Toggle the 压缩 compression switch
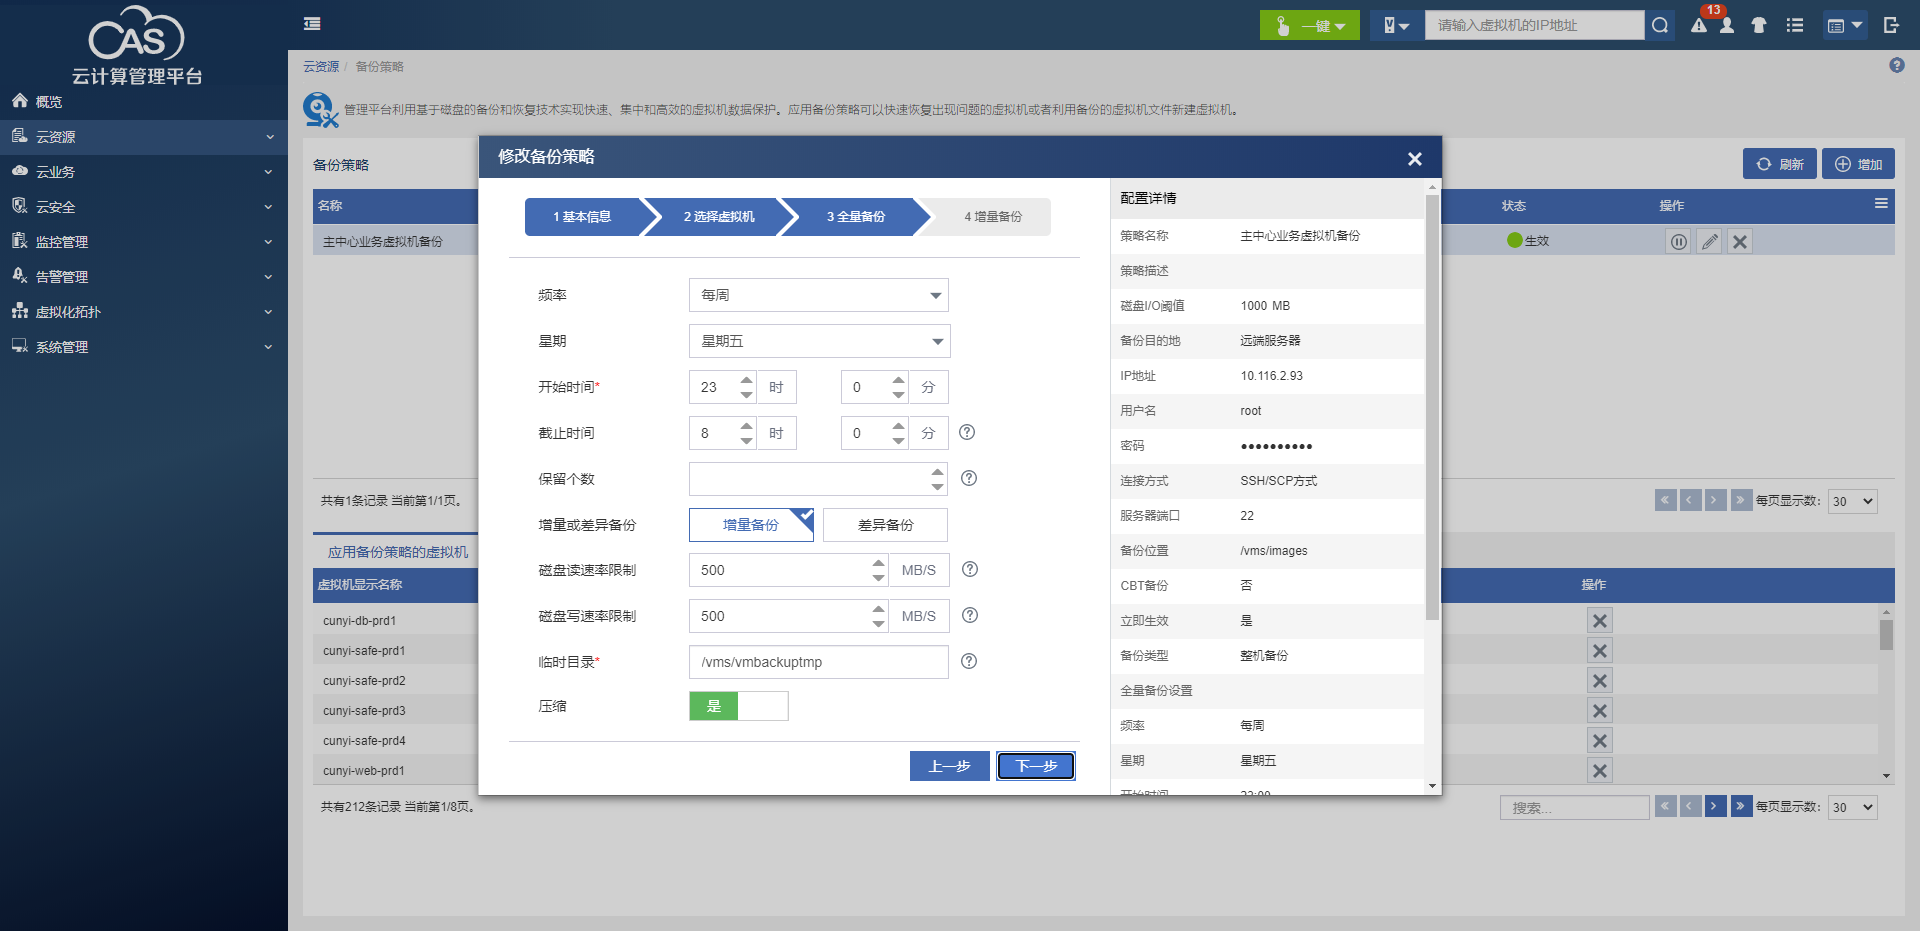This screenshot has height=931, width=1920. pos(739,706)
